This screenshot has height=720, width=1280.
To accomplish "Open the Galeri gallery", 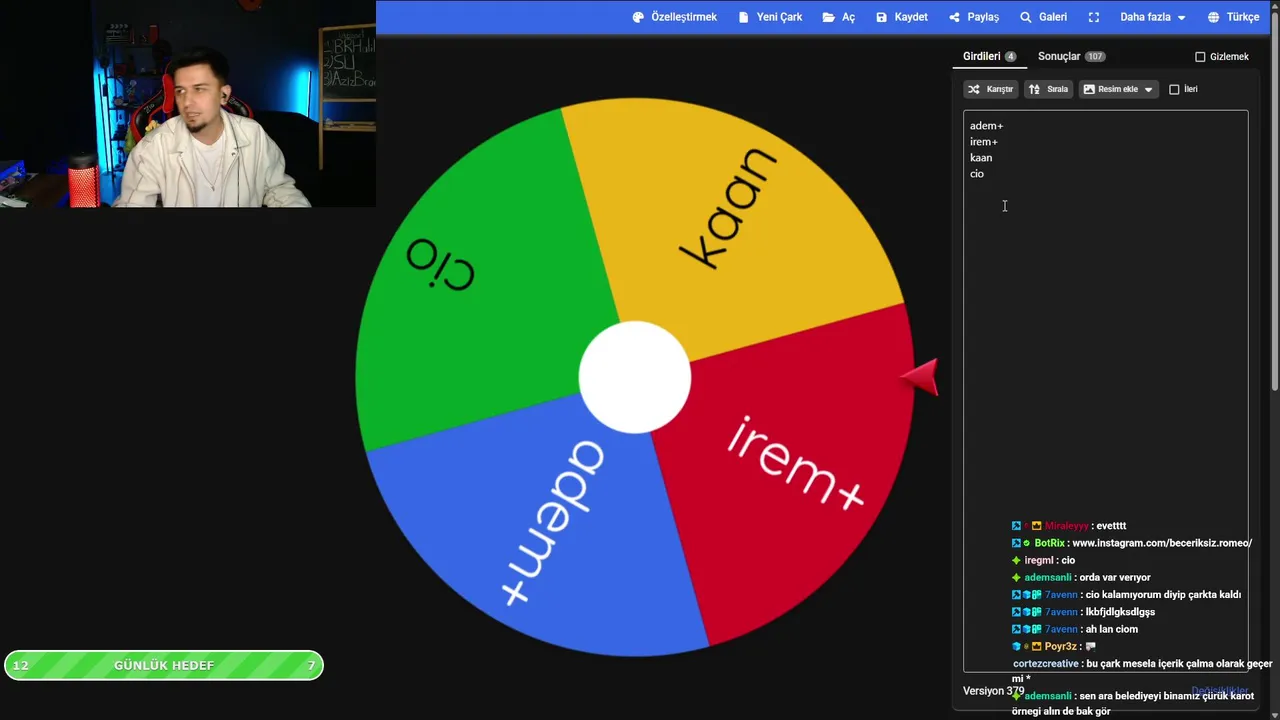I will 1043,17.
